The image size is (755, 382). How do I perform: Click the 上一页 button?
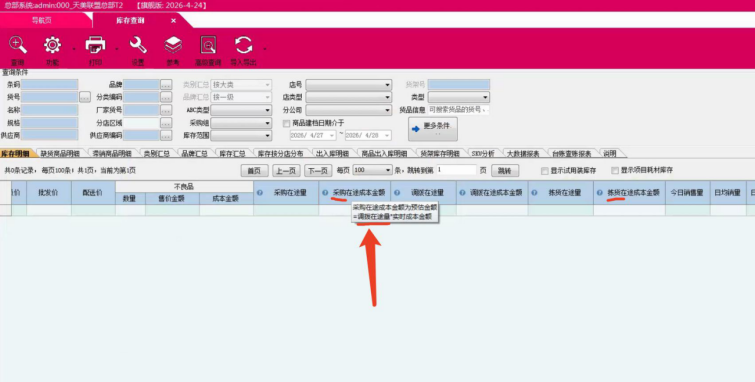tap(286, 171)
